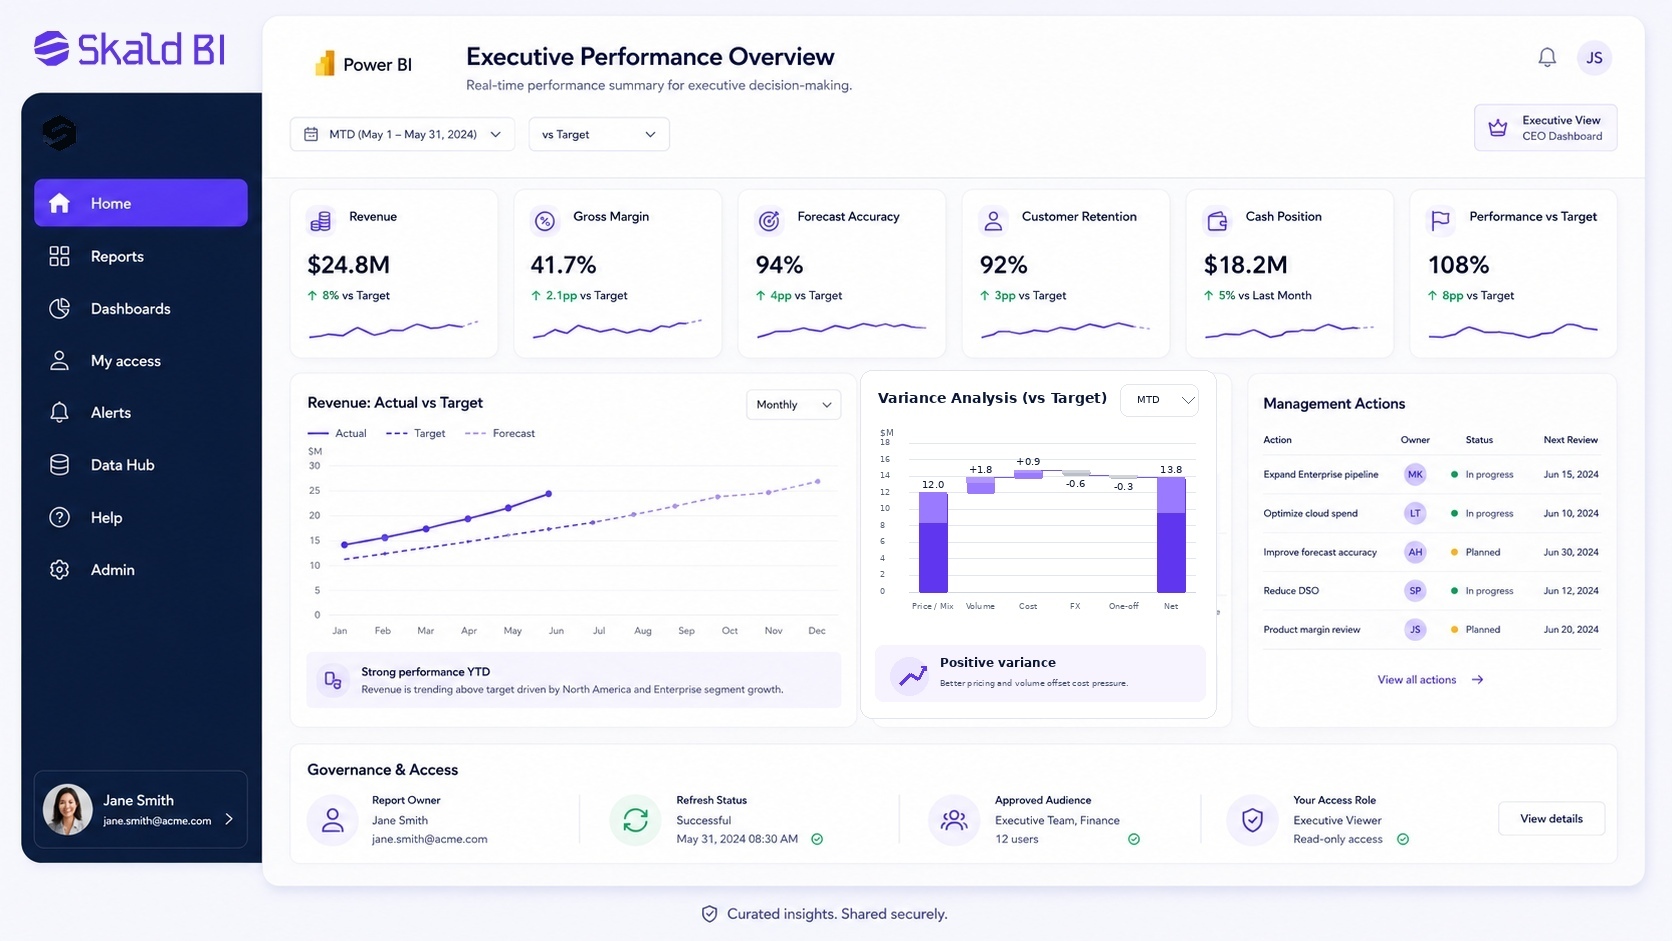Go to Home in the sidebar
Screen dimensions: 1672x941
click(x=141, y=203)
